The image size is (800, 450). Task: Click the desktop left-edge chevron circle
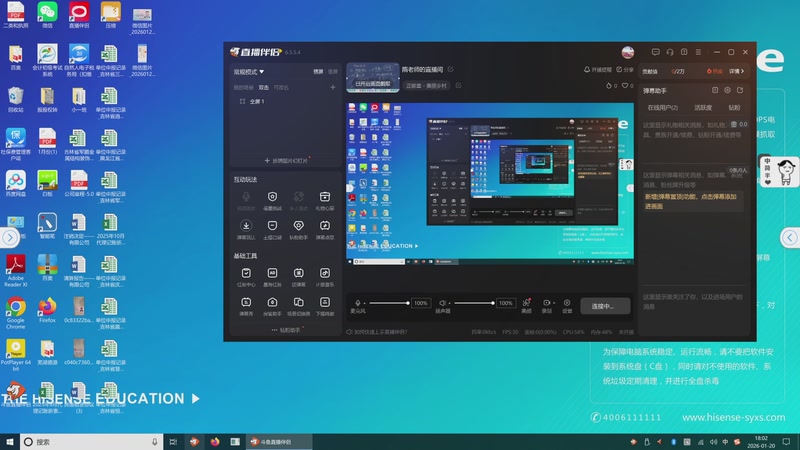[x=10, y=238]
